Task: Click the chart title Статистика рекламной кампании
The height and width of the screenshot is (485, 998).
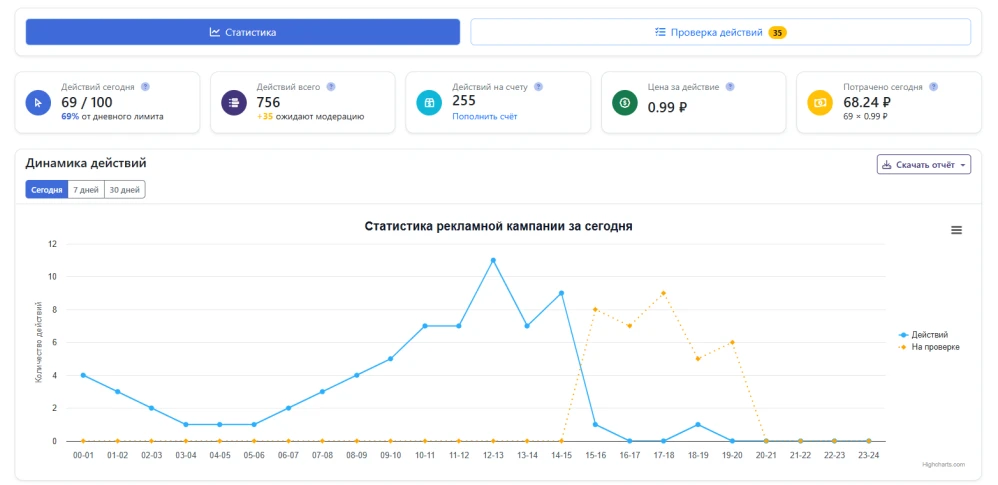Action: (x=498, y=226)
